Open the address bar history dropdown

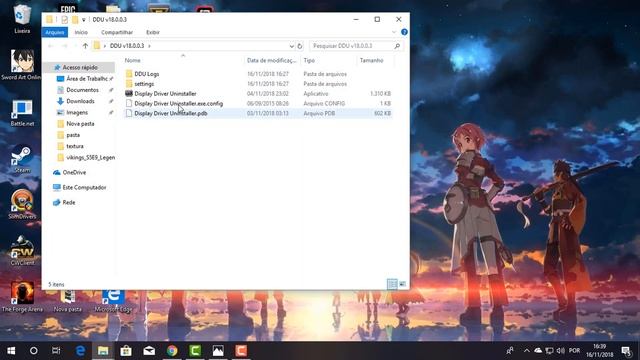(x=291, y=46)
